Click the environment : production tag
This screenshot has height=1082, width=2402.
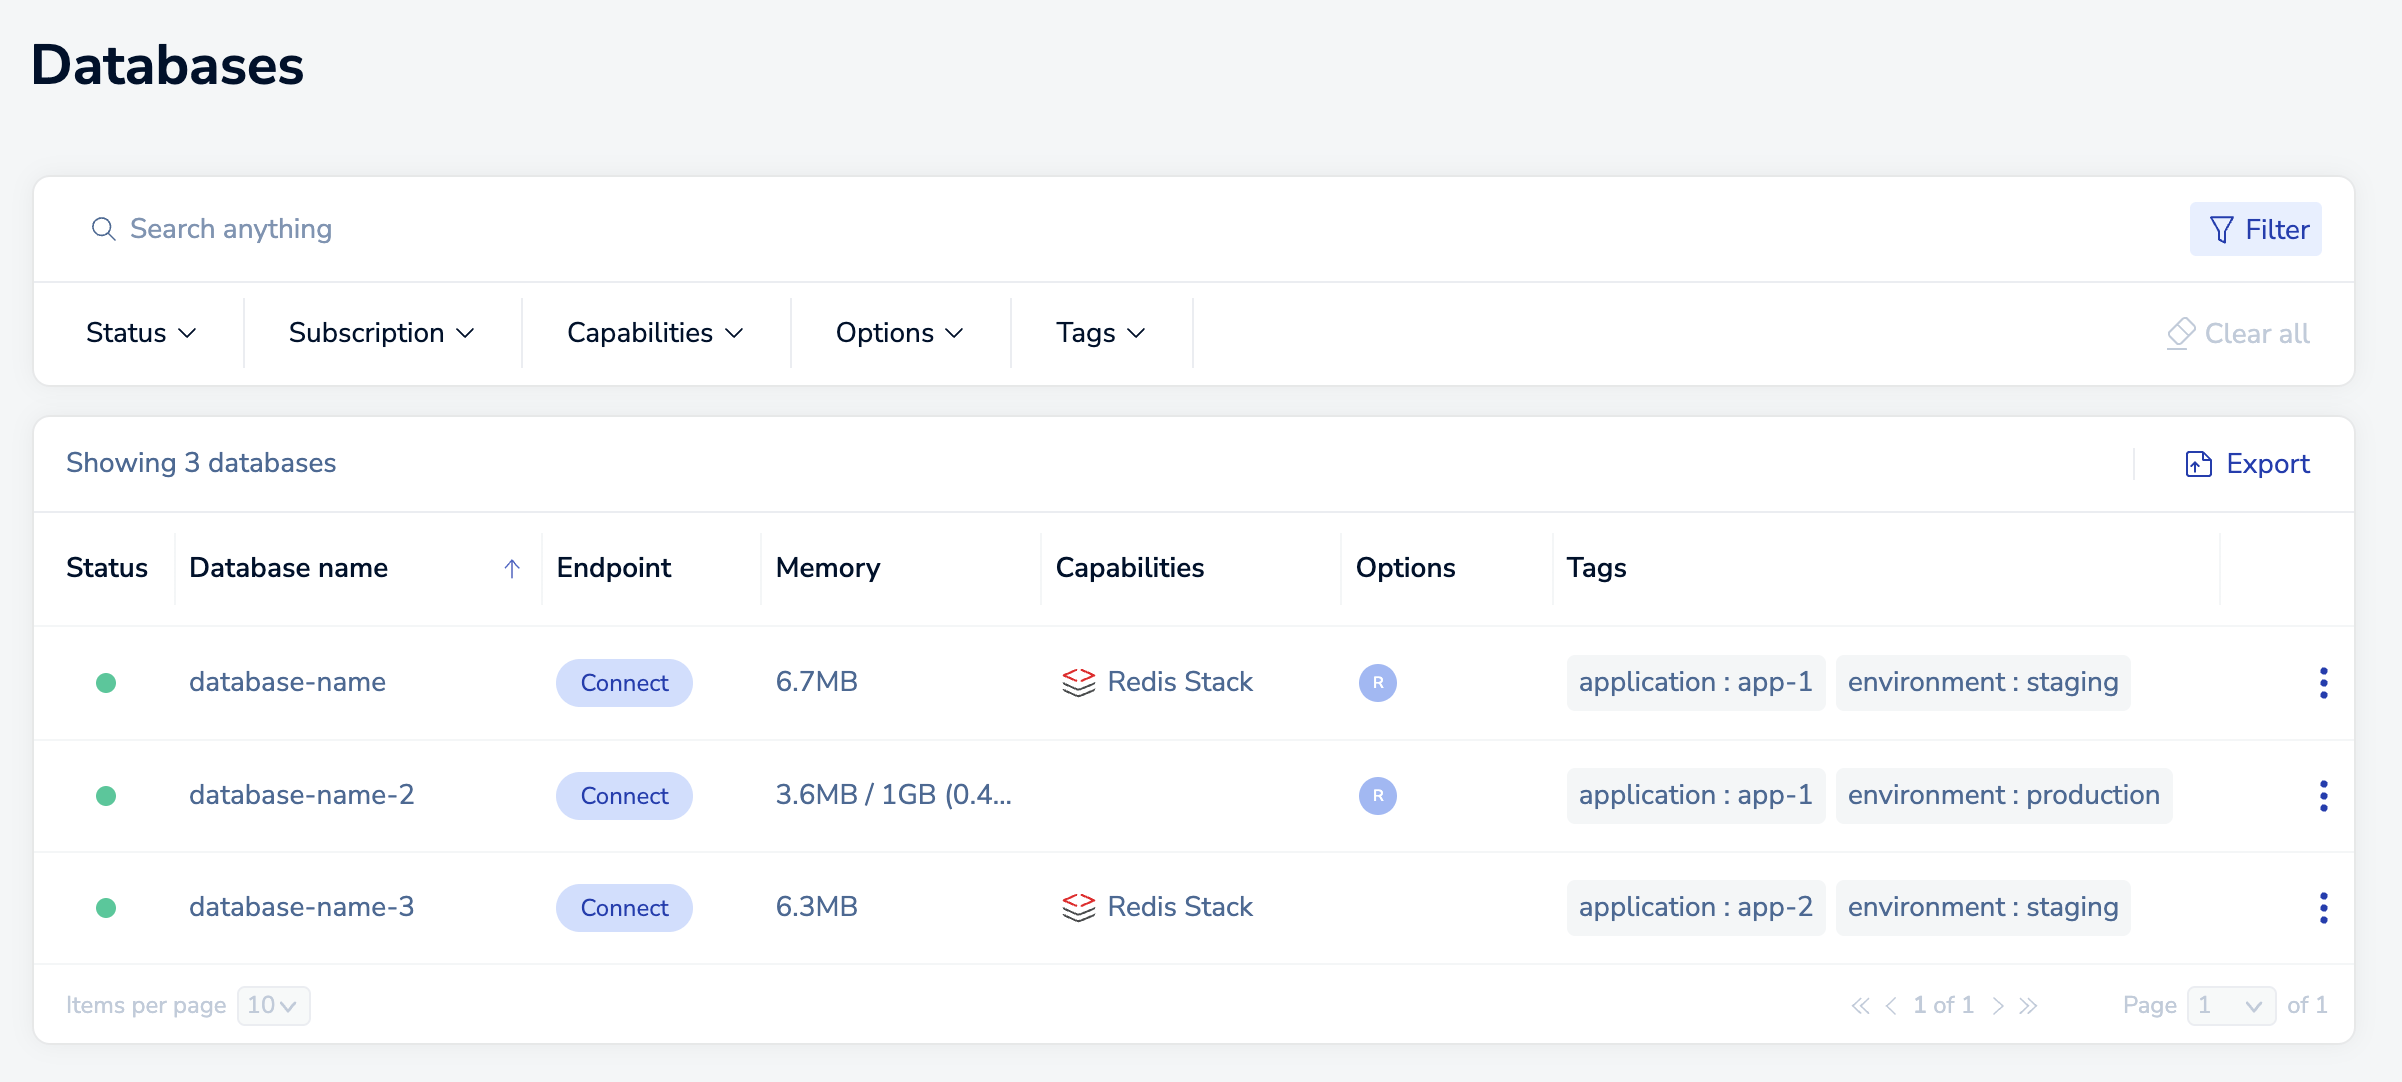click(2003, 796)
